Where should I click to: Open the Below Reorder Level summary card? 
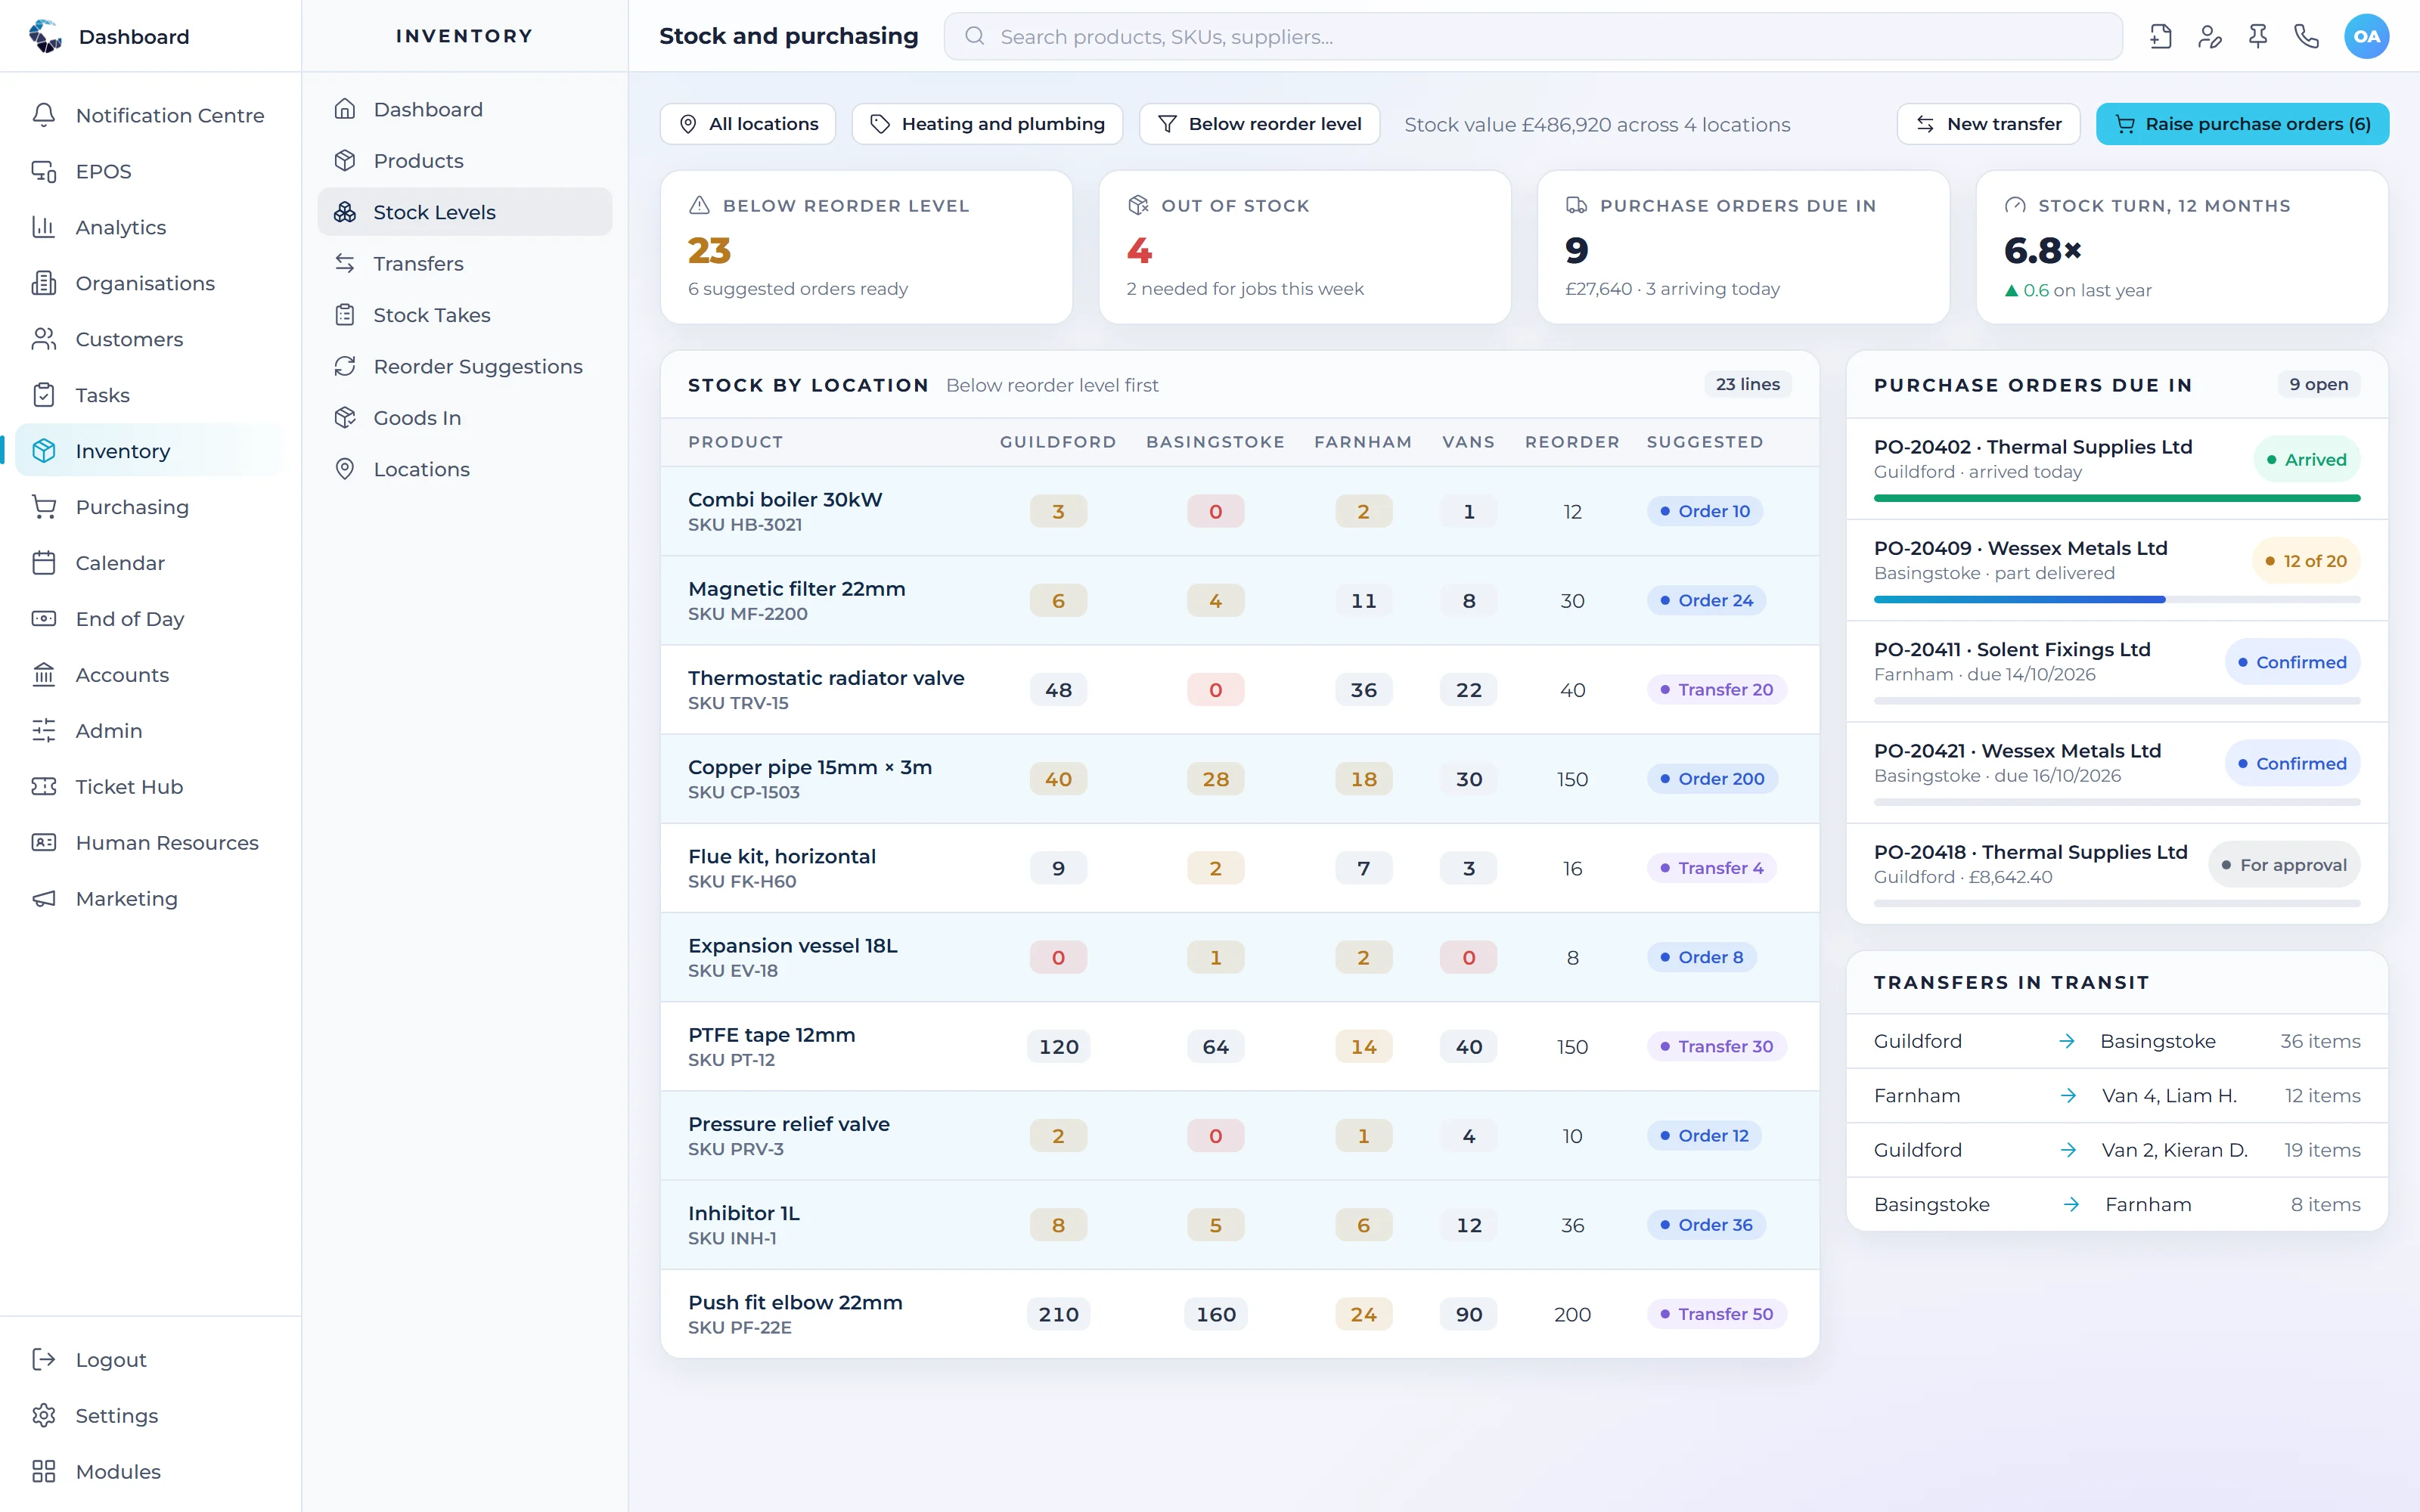point(866,247)
